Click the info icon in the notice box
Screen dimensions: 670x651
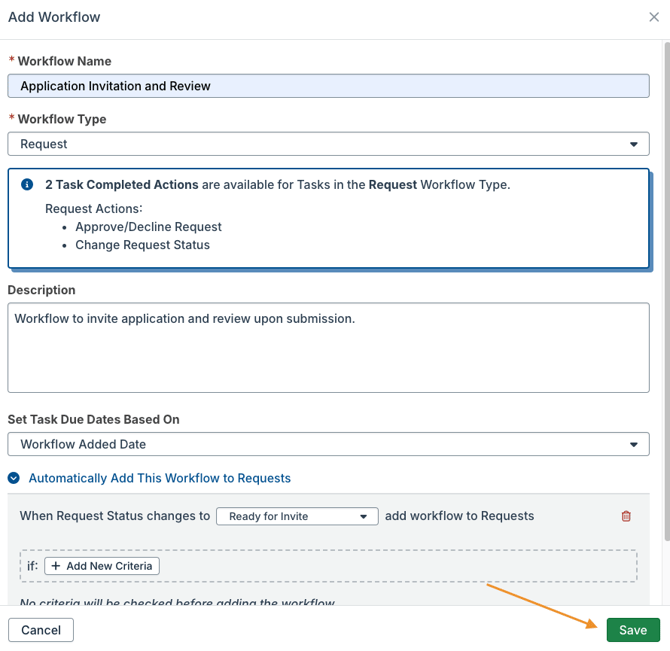(x=27, y=185)
